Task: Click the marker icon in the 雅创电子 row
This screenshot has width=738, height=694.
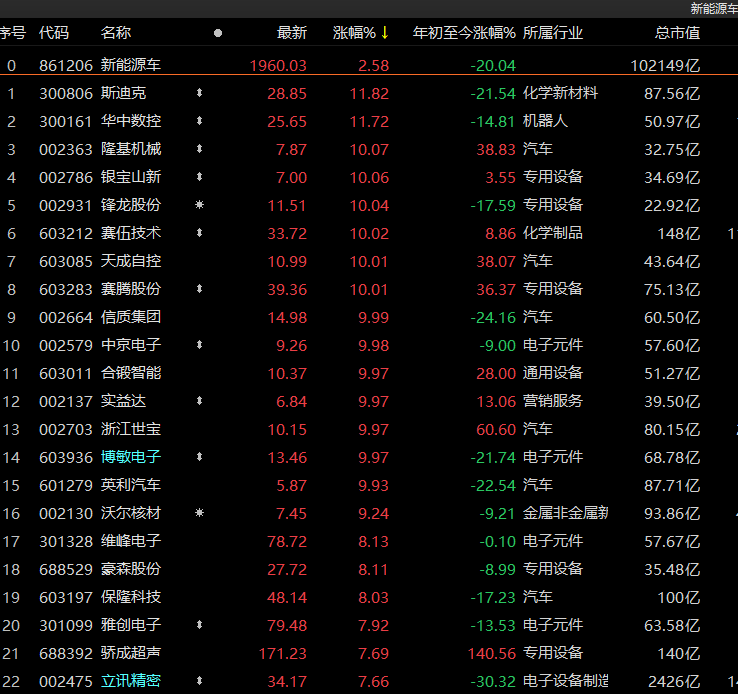Action: pos(200,625)
